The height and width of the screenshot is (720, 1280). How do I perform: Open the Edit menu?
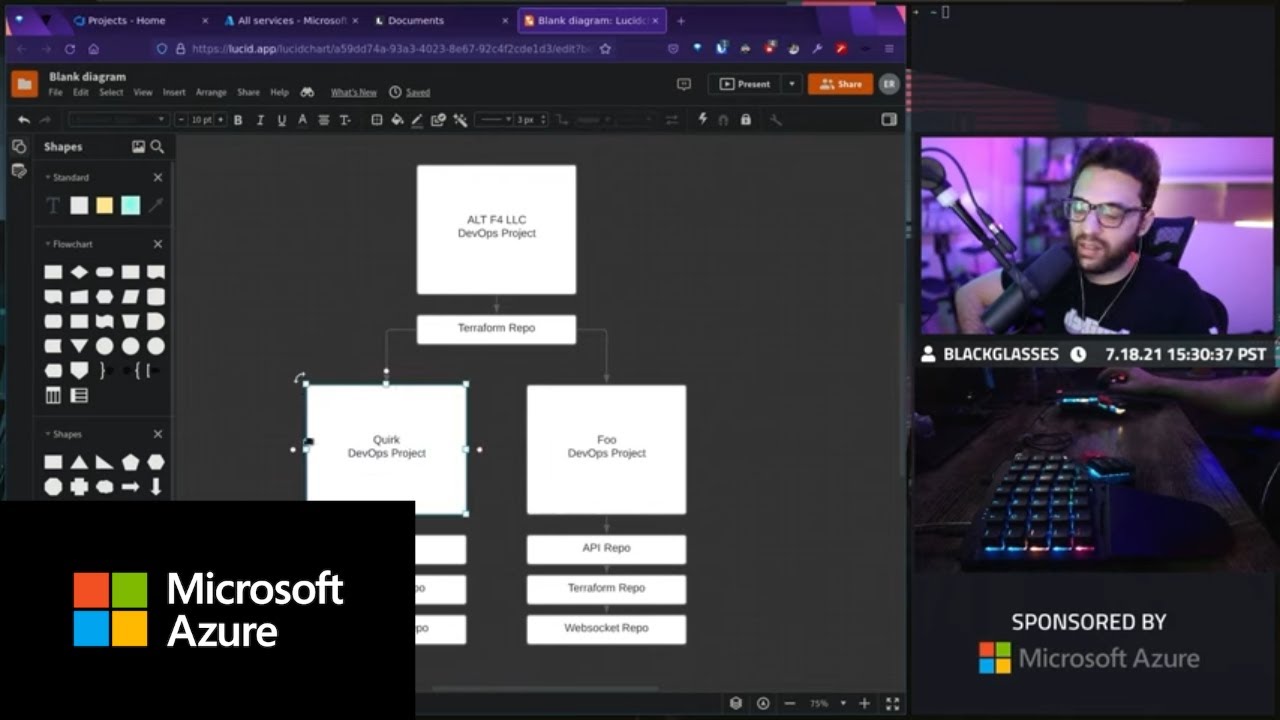(81, 92)
